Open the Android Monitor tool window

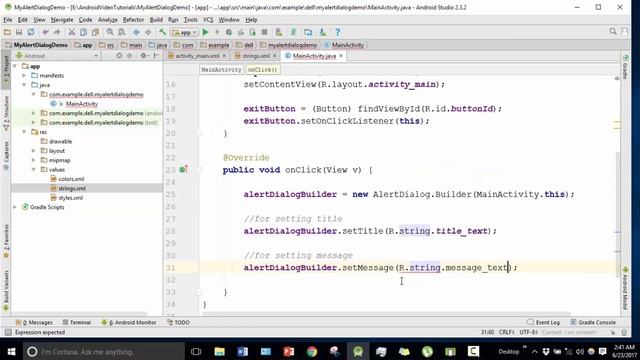coord(129,322)
